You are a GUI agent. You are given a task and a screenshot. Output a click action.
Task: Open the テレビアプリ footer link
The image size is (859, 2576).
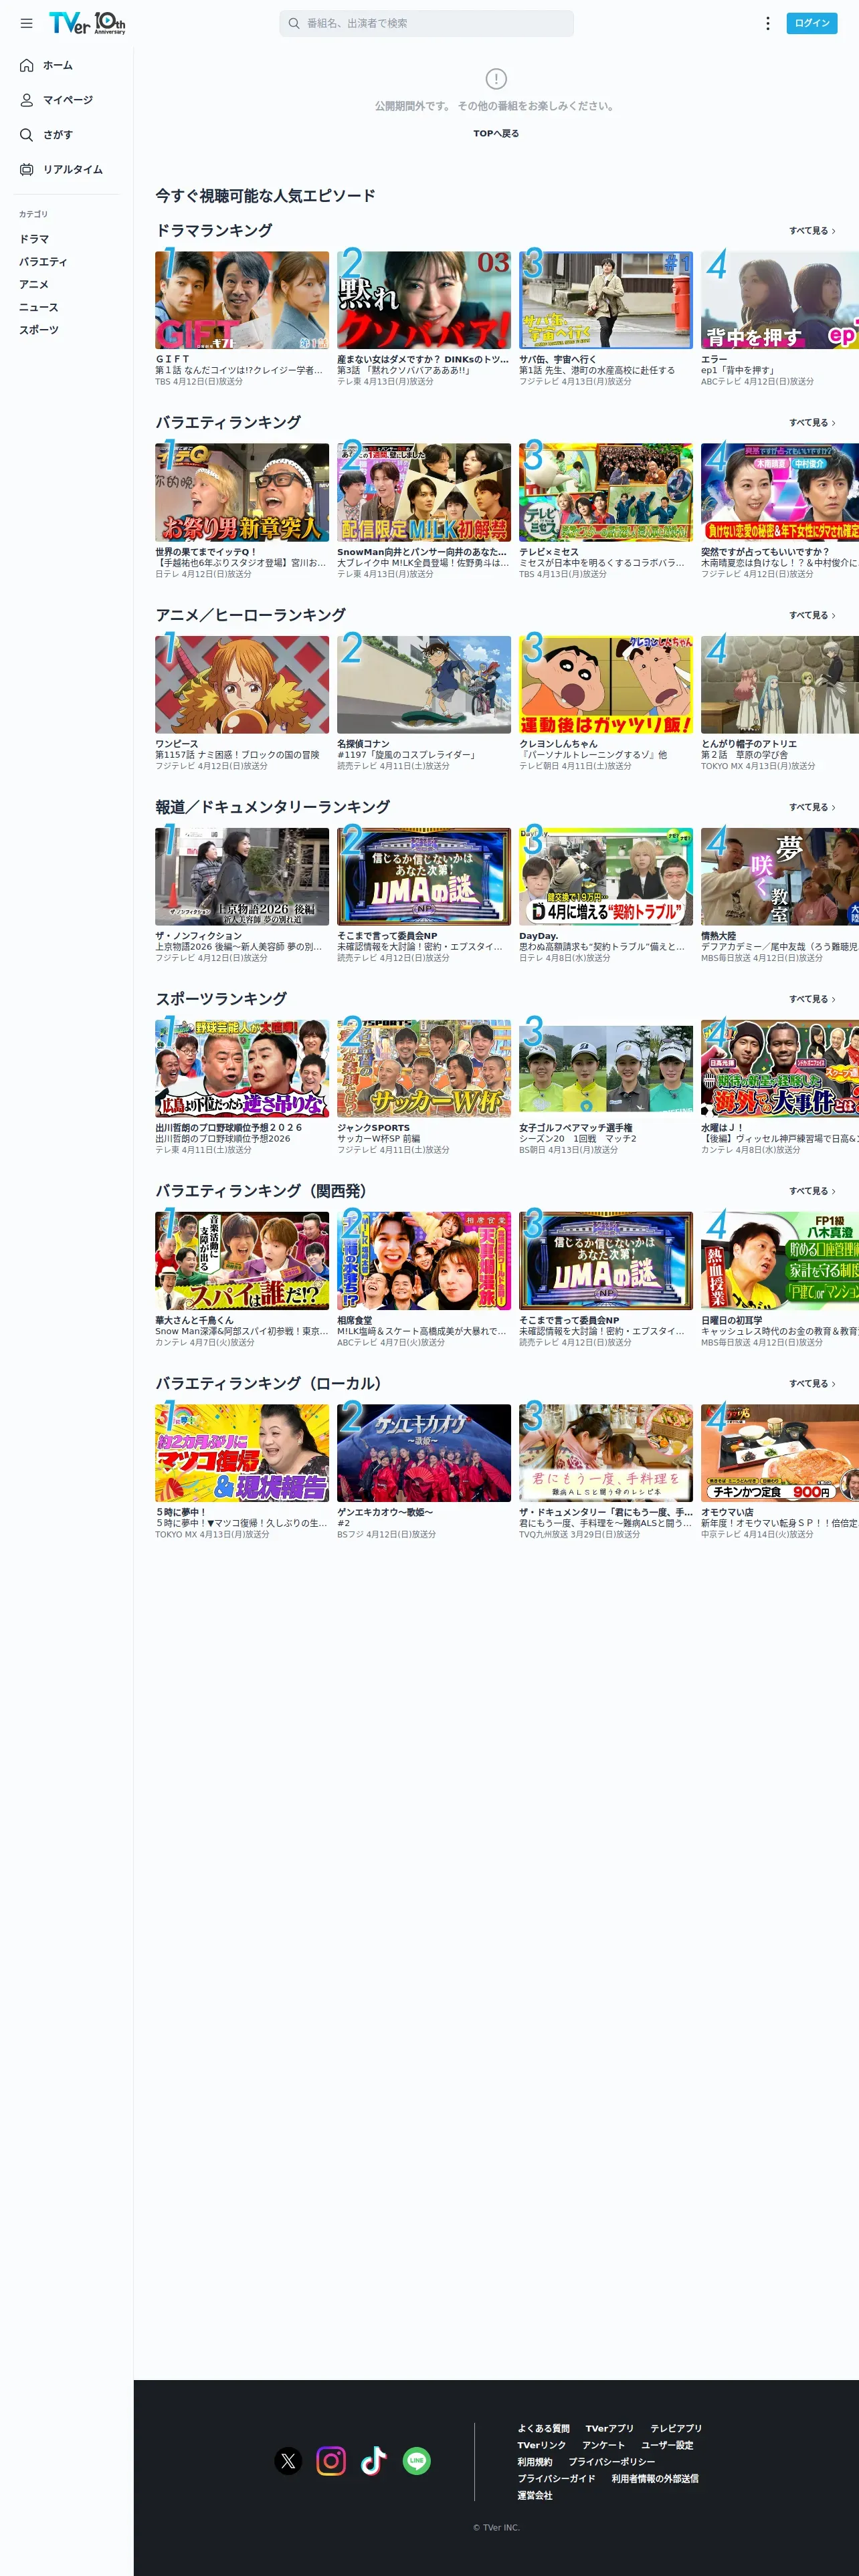tap(676, 2429)
